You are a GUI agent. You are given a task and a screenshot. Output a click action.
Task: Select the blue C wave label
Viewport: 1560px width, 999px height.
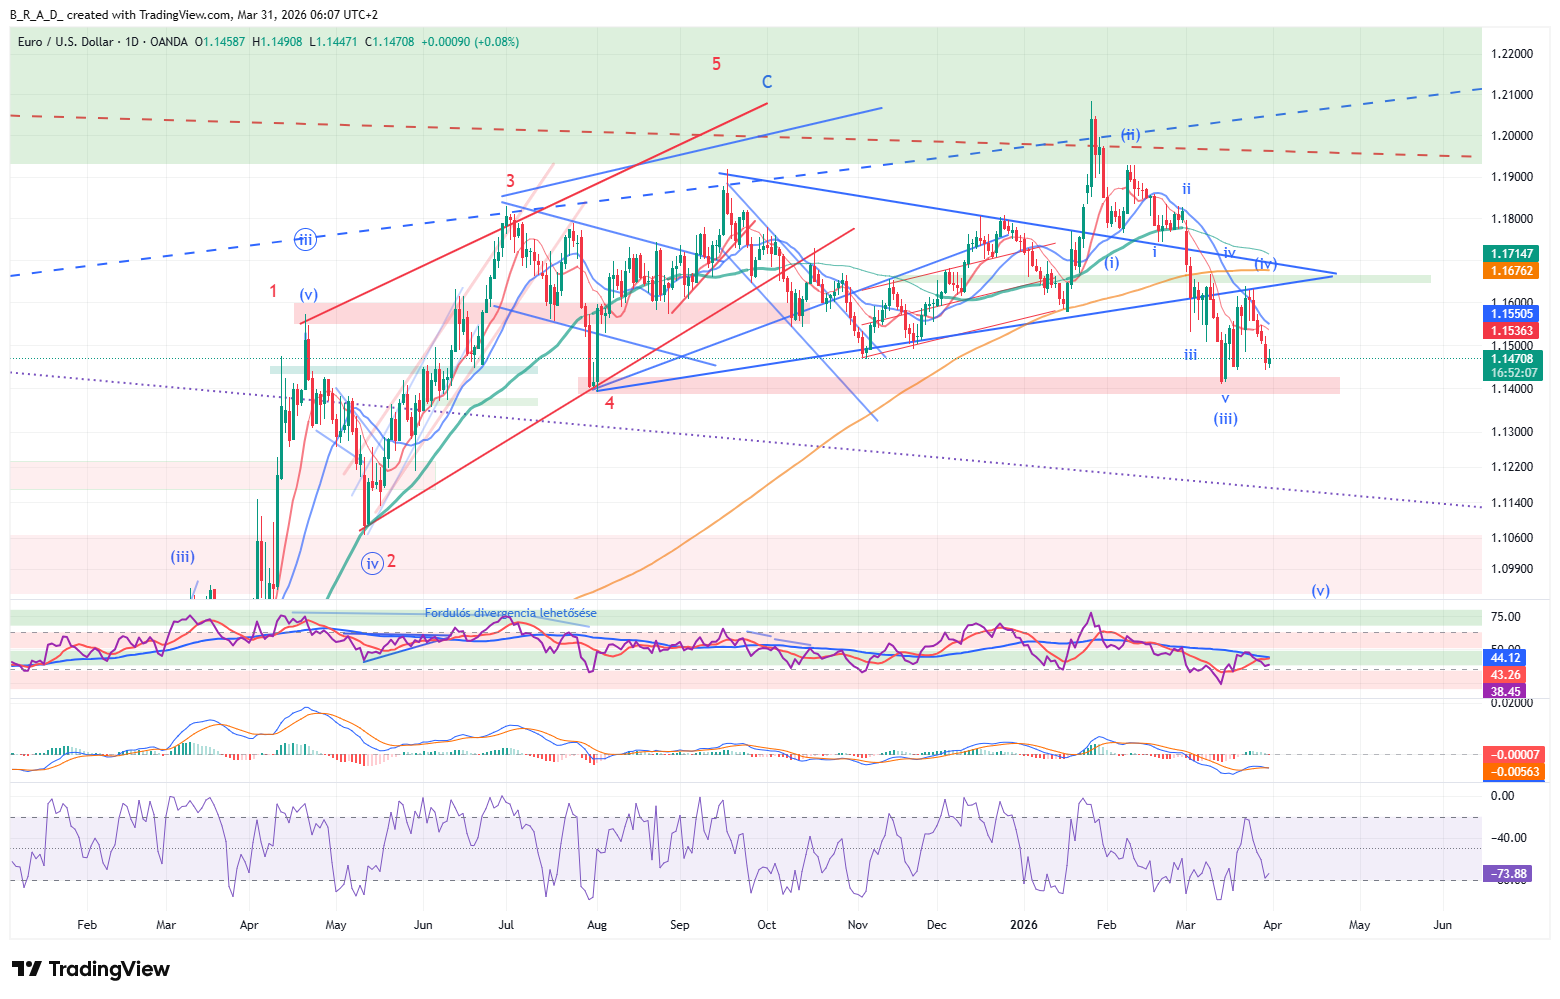766,82
